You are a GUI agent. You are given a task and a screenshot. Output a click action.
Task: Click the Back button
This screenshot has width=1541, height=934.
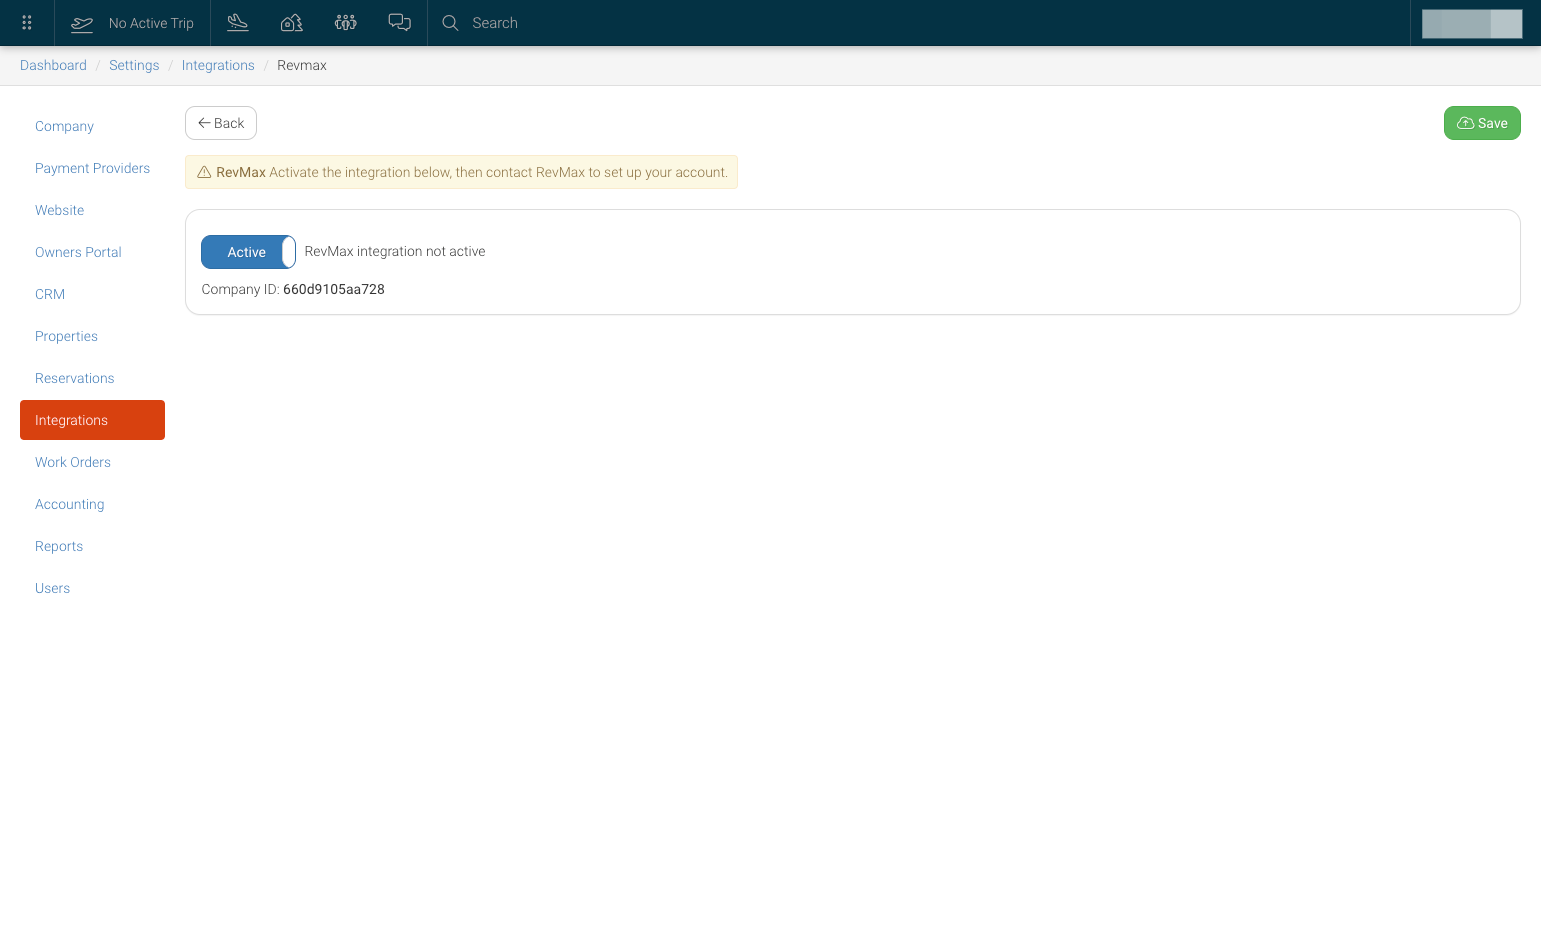pos(221,123)
